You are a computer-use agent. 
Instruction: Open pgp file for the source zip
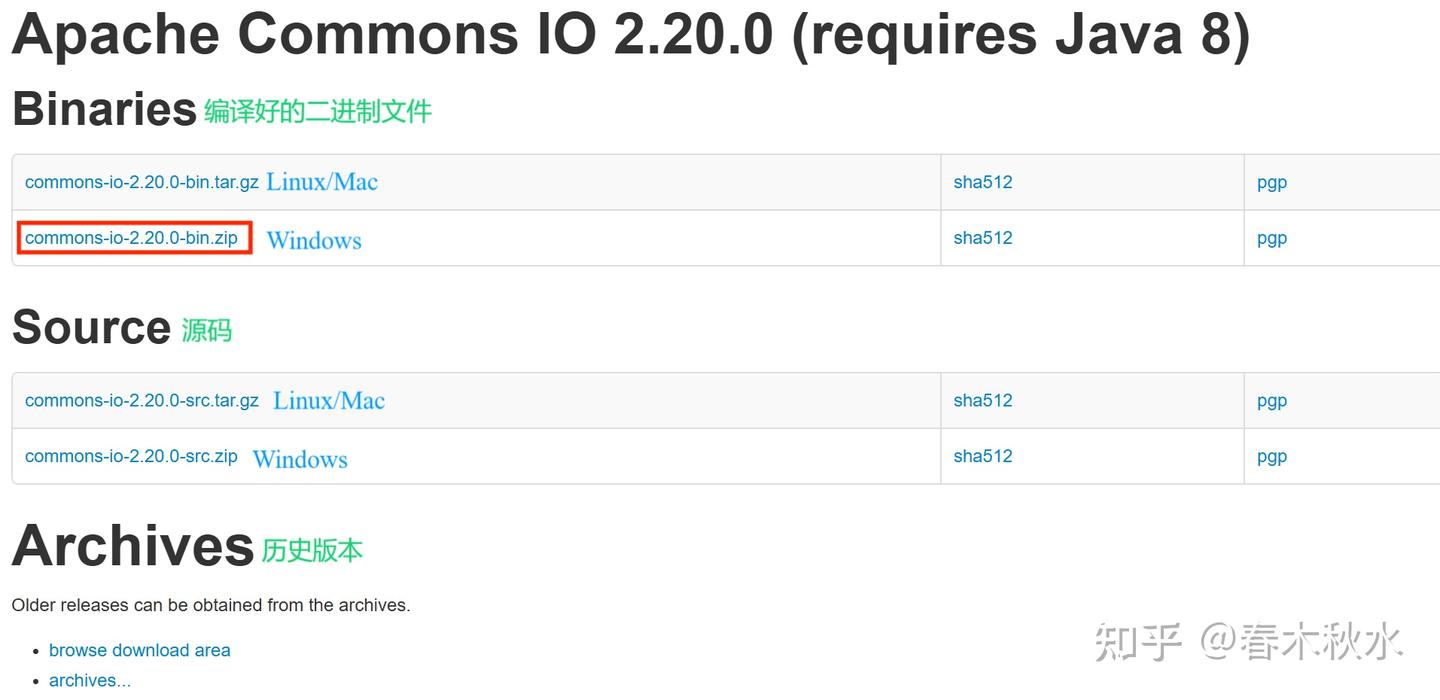pyautogui.click(x=1270, y=456)
